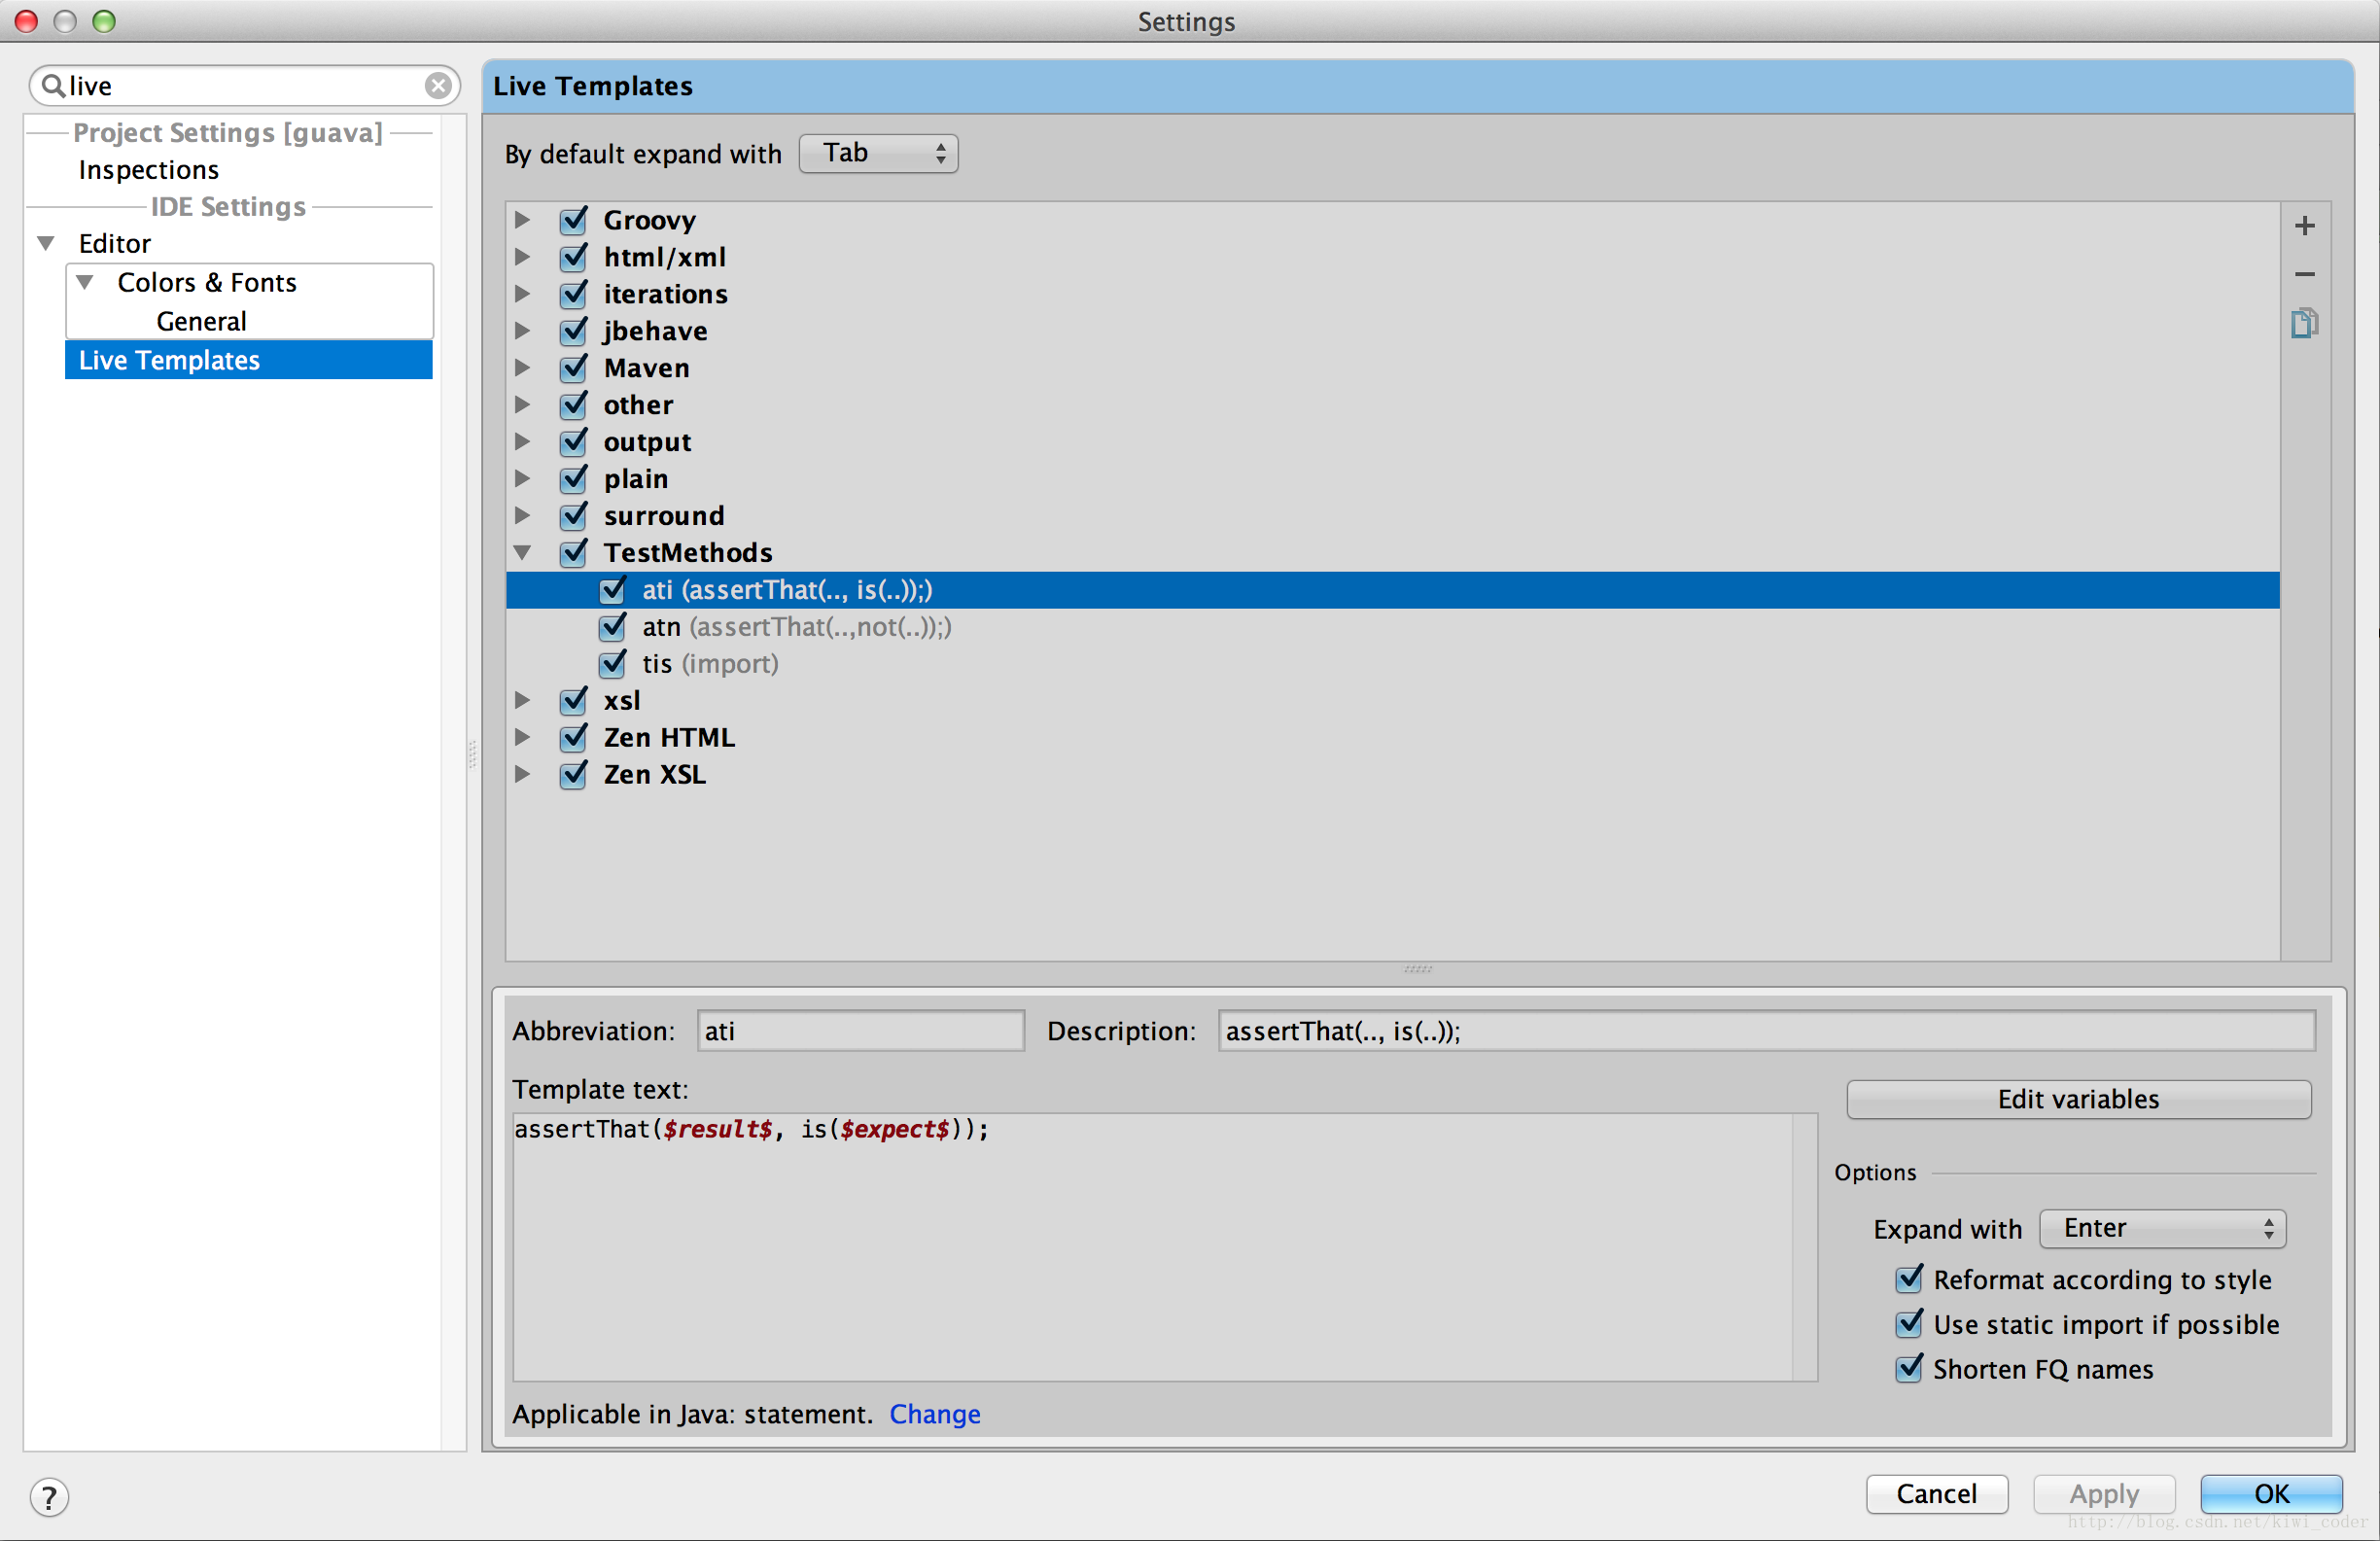
Task: Toggle the iterations group checkbox
Action: (x=574, y=294)
